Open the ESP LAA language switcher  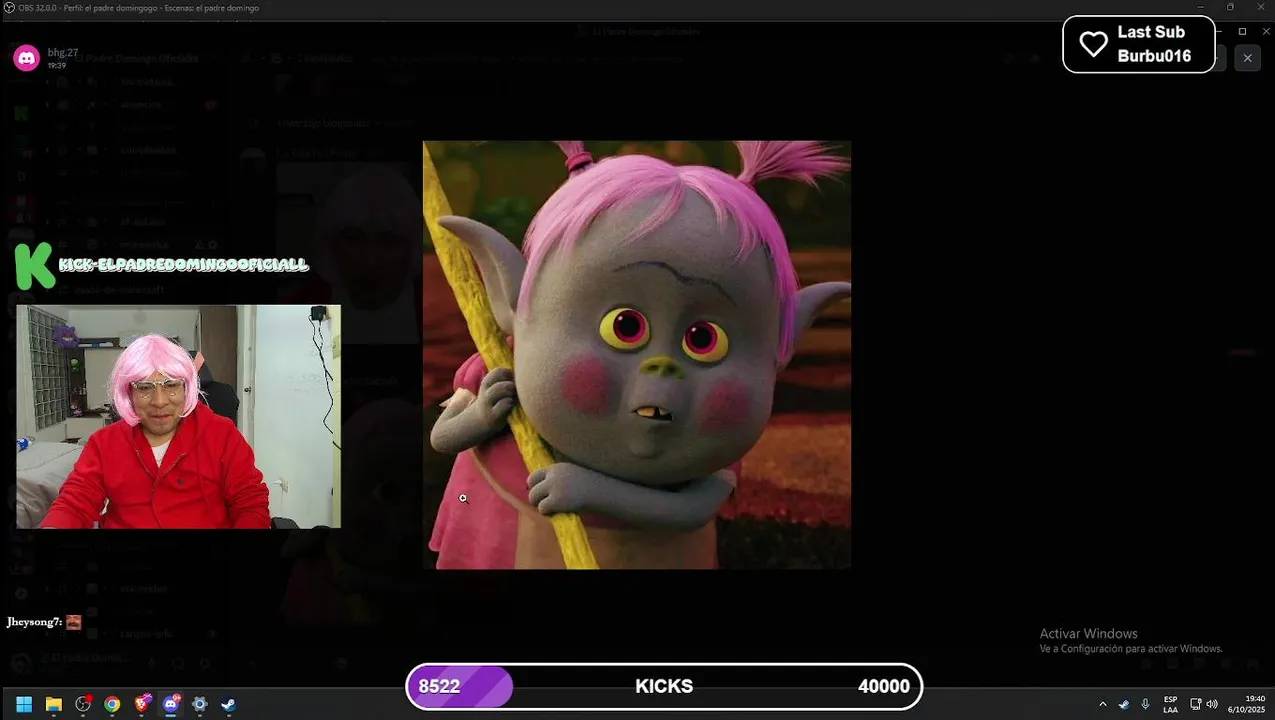pos(1170,704)
